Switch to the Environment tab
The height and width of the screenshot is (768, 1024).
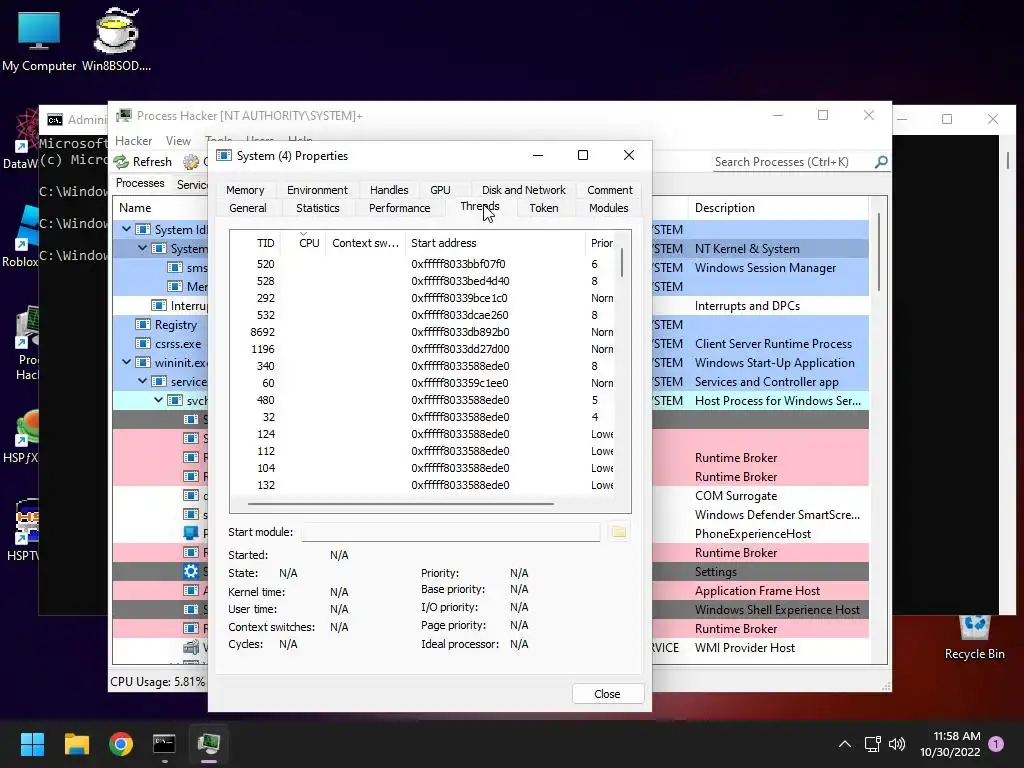point(317,190)
